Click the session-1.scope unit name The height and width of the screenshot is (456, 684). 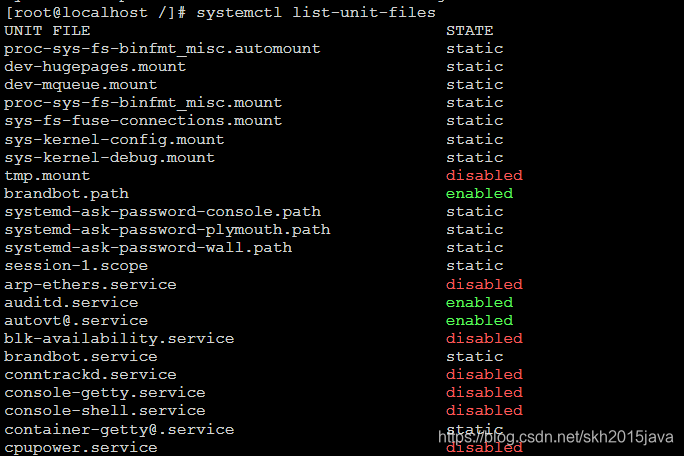[76, 266]
